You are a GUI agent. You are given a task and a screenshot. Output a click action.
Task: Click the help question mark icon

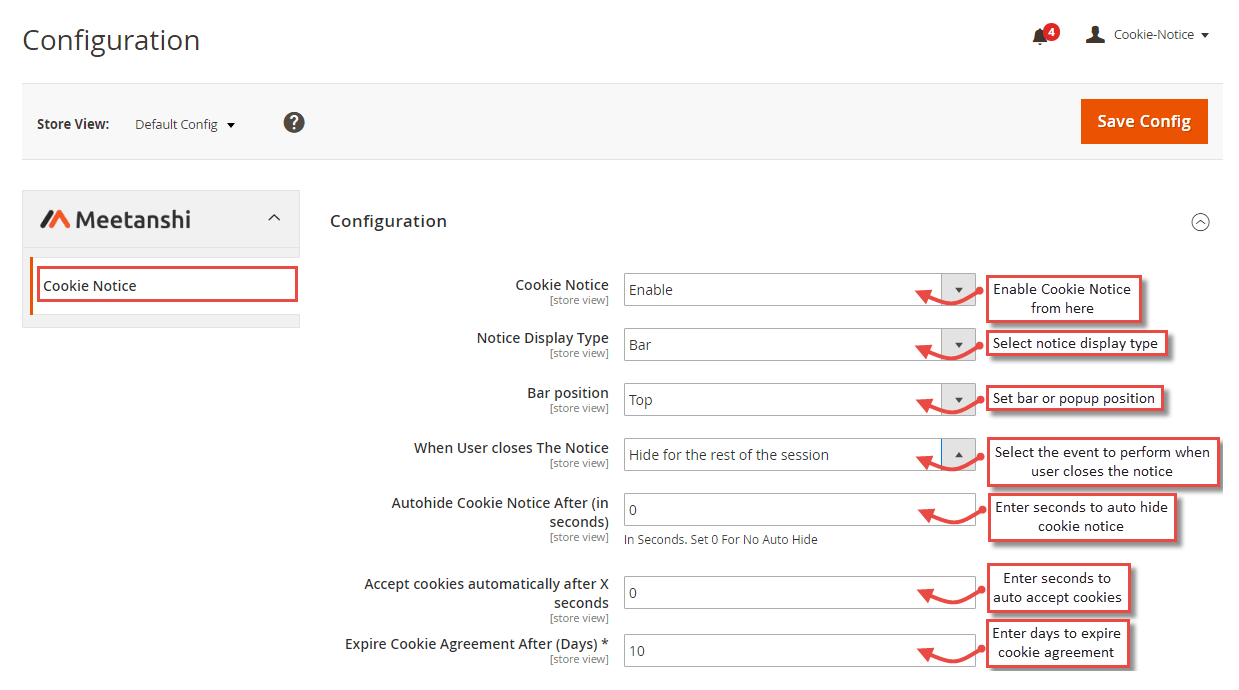pyautogui.click(x=294, y=122)
